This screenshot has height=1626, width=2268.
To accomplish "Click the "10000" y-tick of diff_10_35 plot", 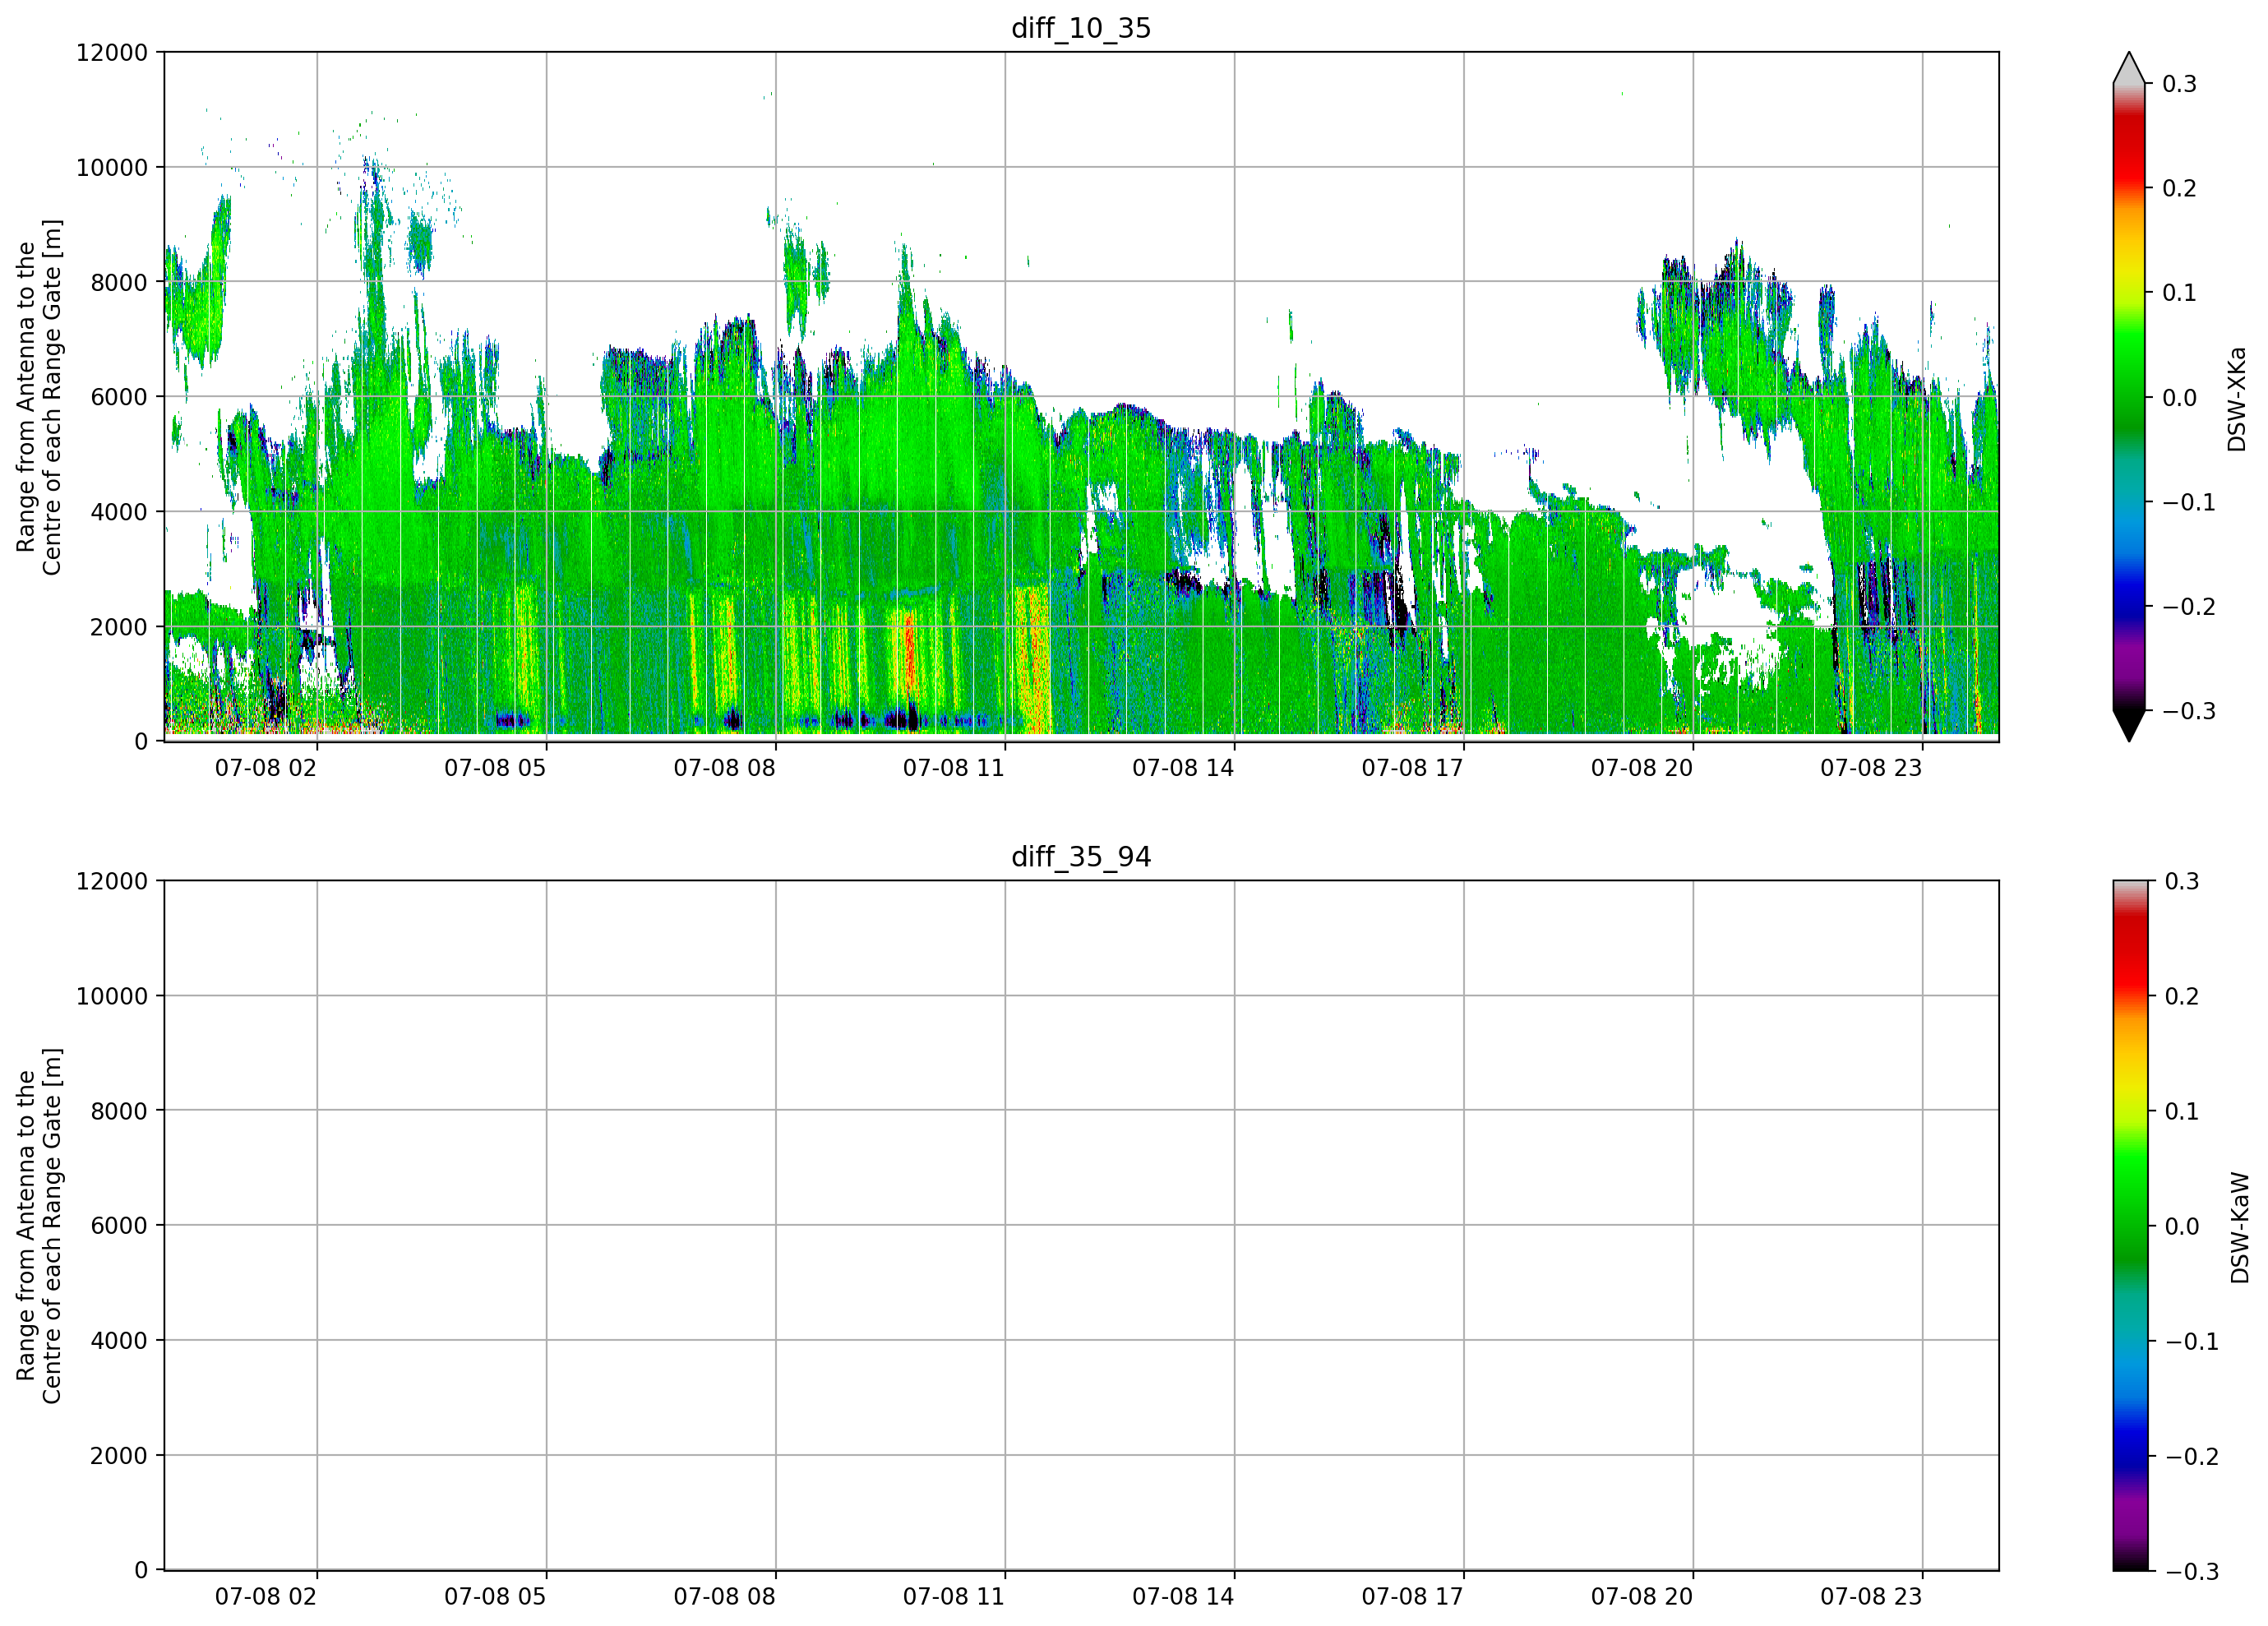I will click(x=112, y=168).
